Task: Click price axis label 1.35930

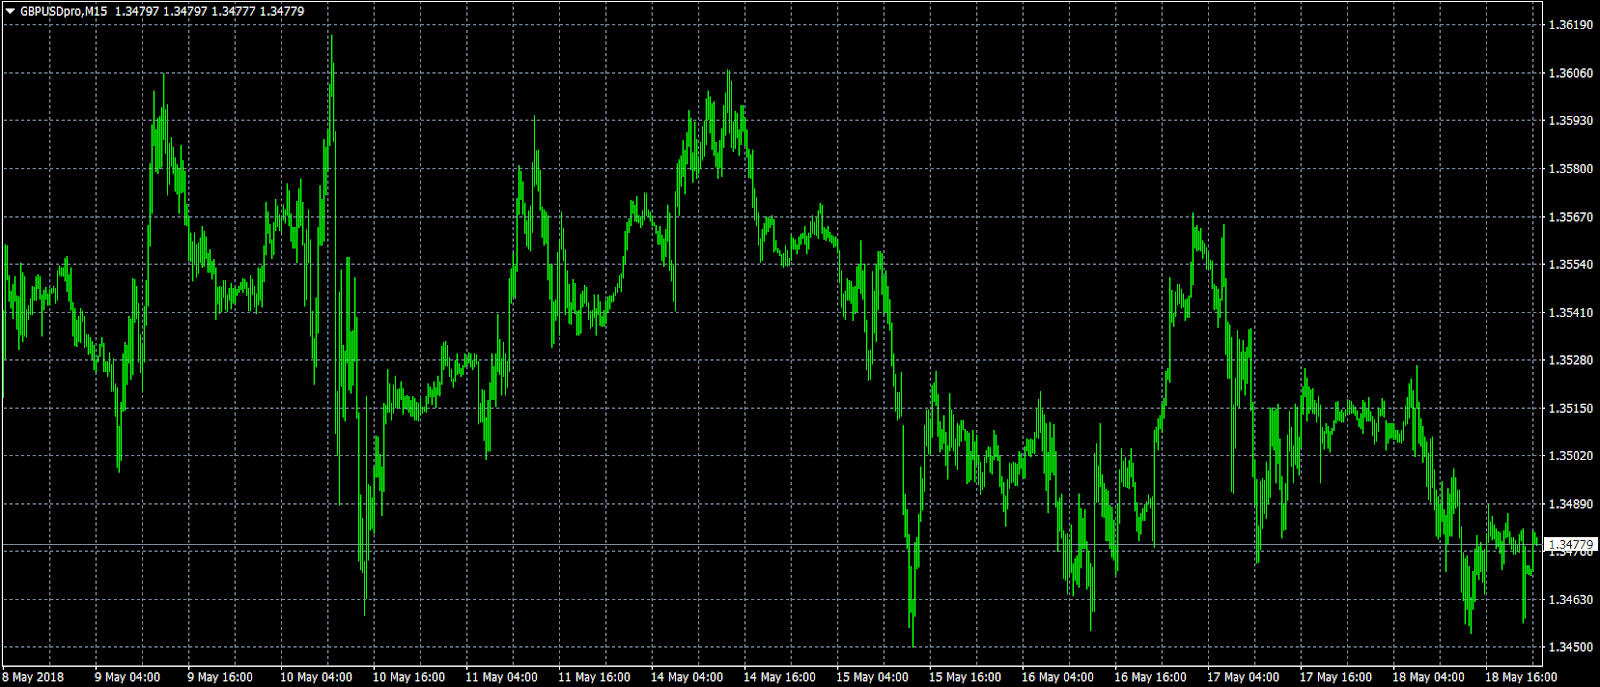Action: tap(1570, 121)
